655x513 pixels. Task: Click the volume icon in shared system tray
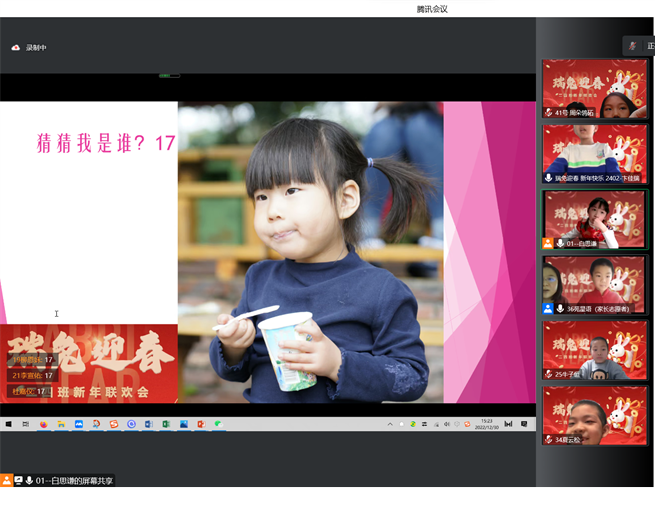(447, 424)
